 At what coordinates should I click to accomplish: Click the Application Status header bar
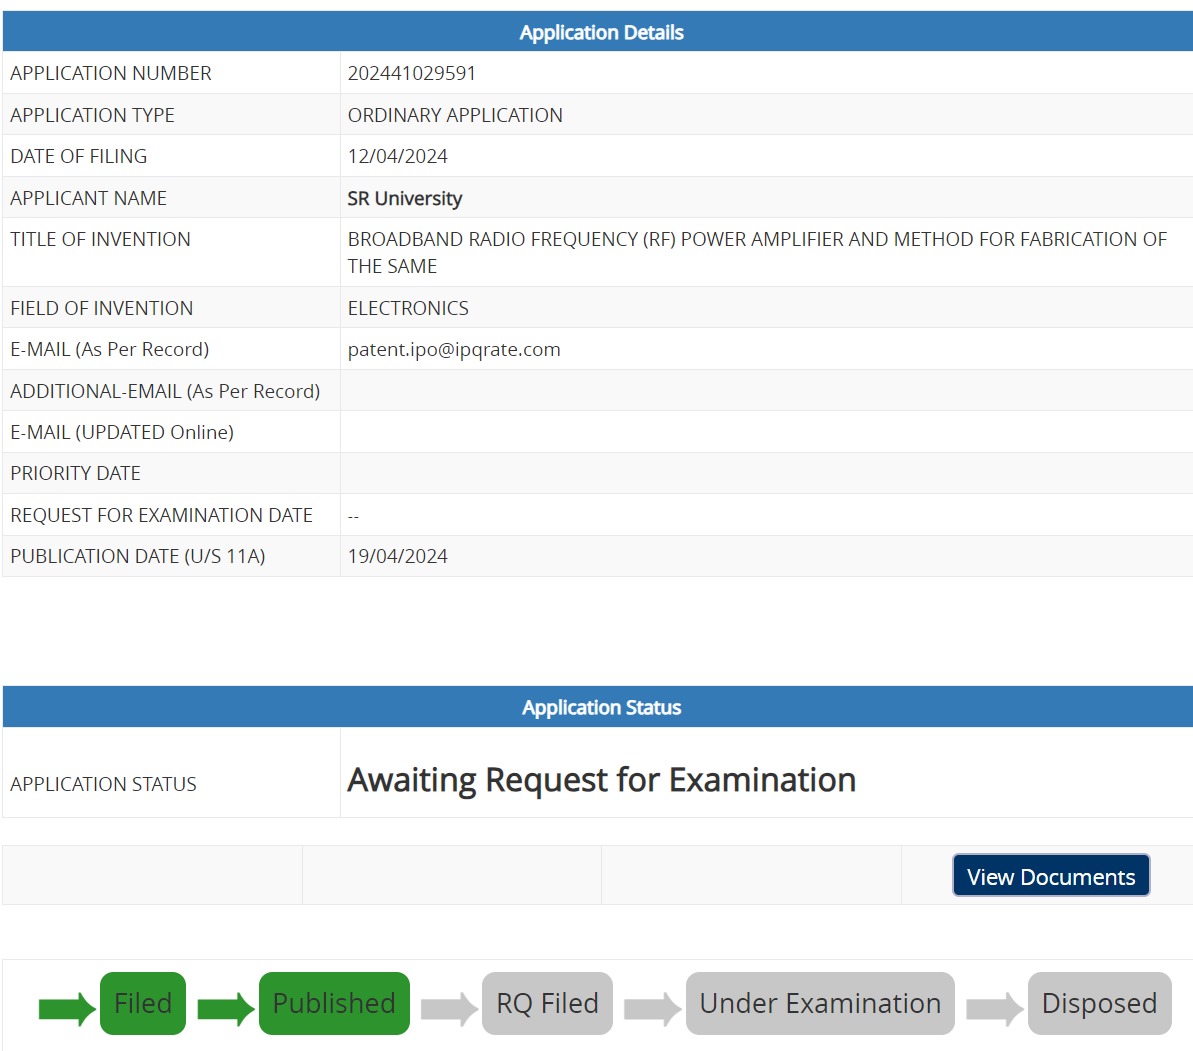pos(601,707)
